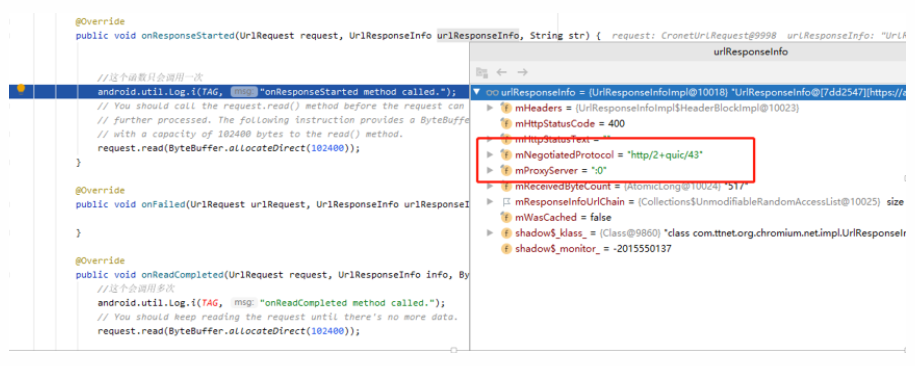Collapse the urlResponseInfo root node
915x366 pixels.
(x=477, y=92)
